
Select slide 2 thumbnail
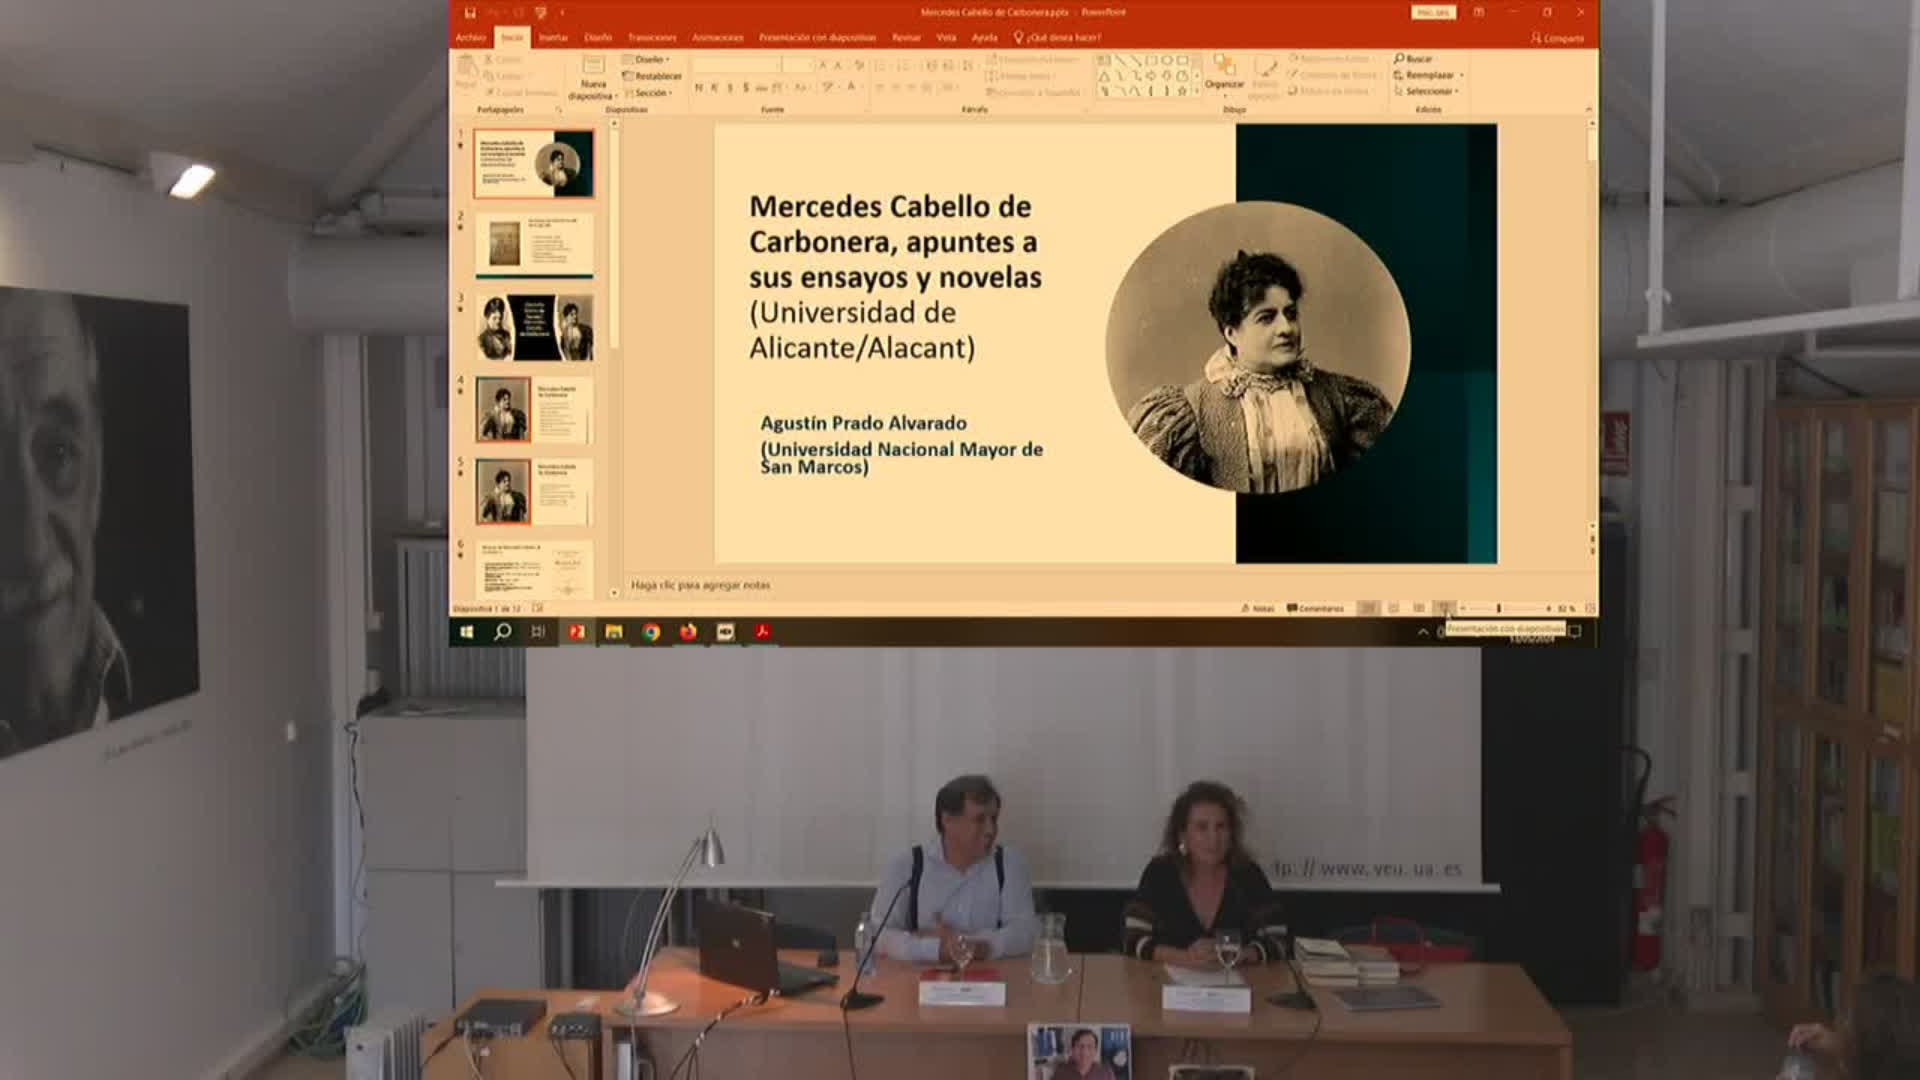coord(534,244)
